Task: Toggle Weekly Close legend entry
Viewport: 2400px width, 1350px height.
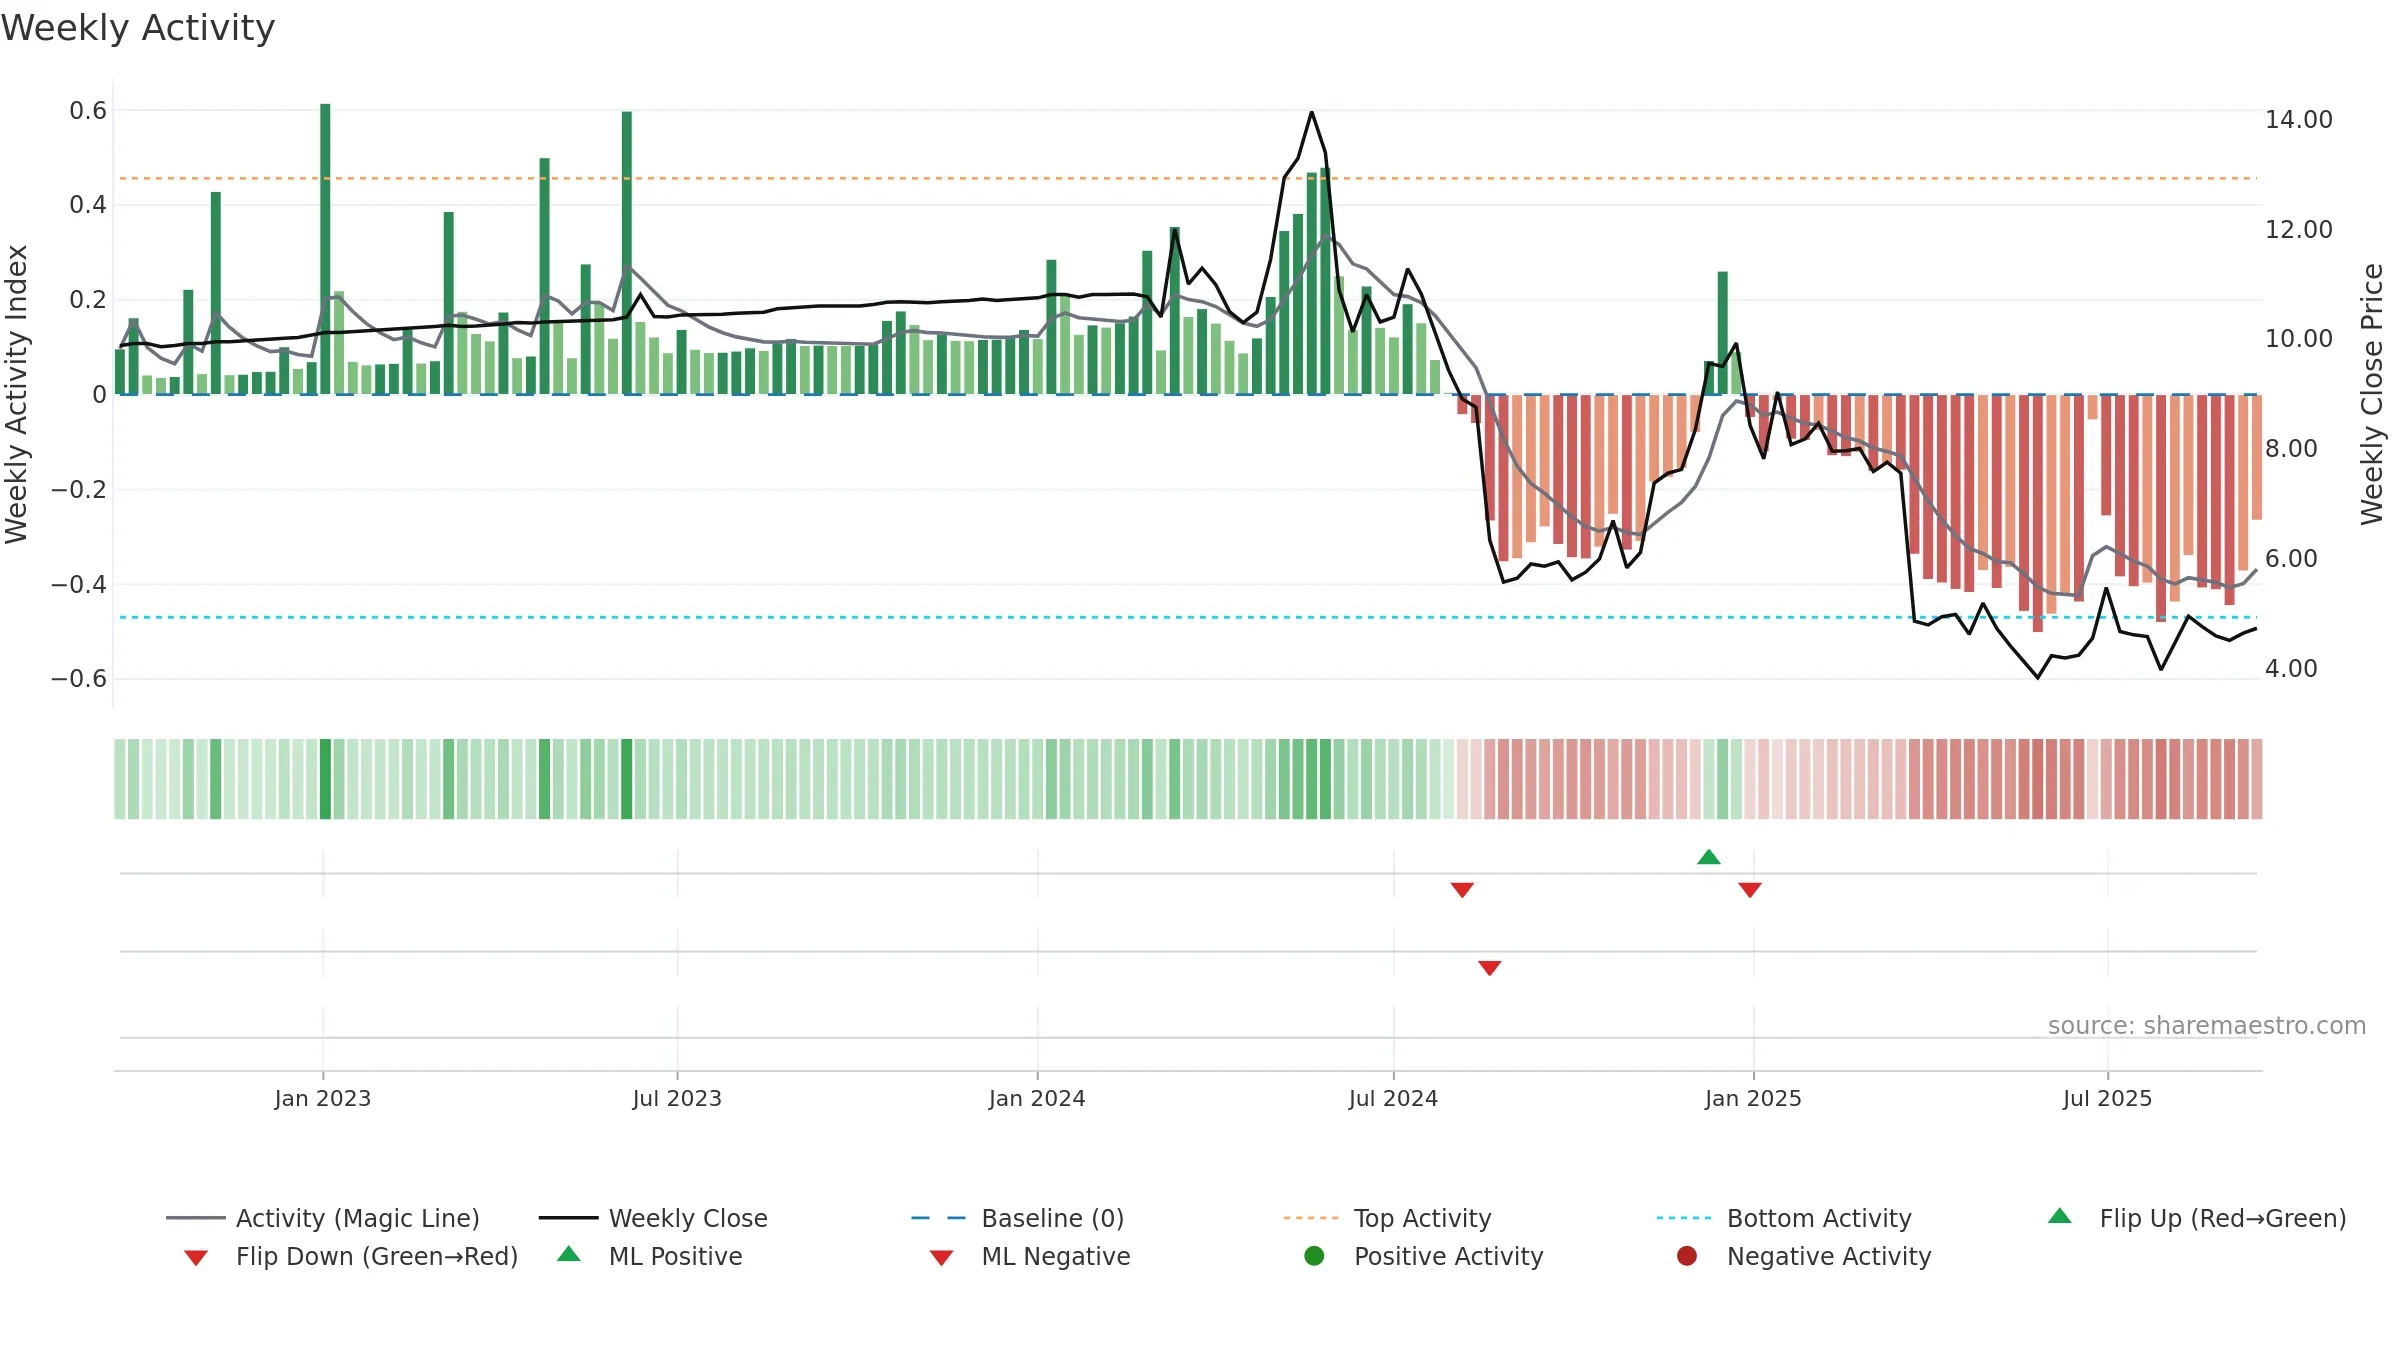Action: point(653,1218)
